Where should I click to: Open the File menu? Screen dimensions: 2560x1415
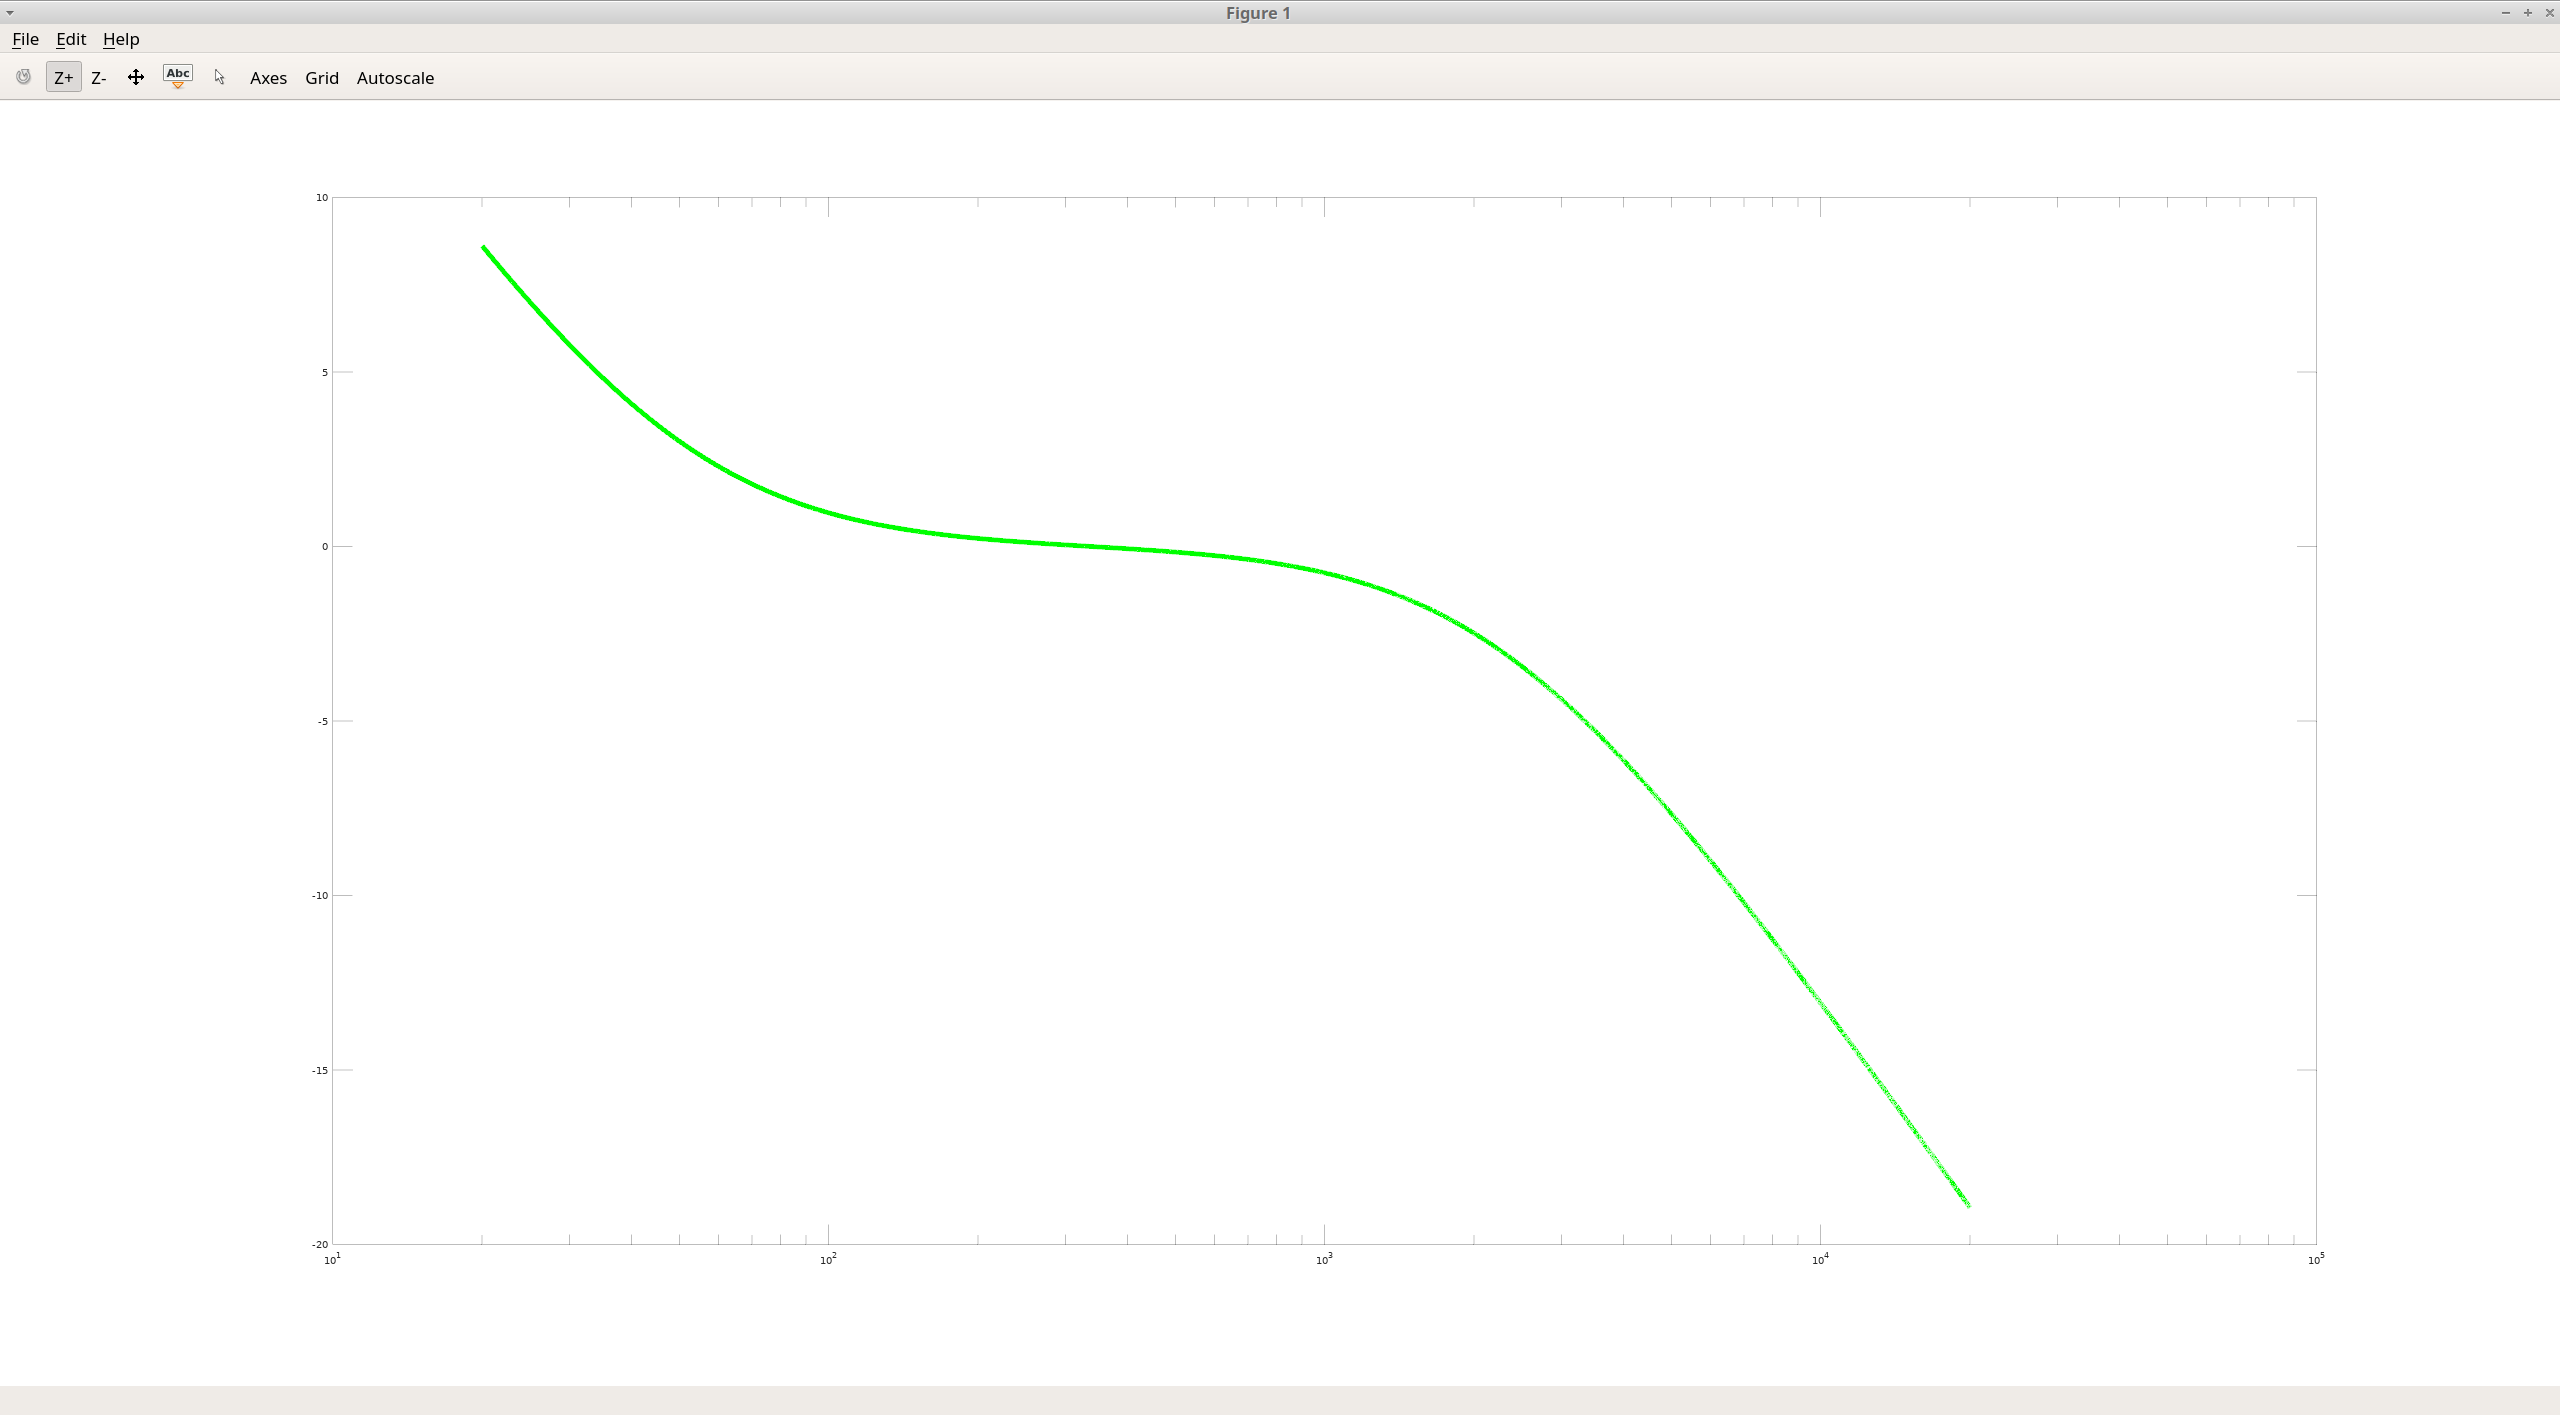(x=25, y=39)
